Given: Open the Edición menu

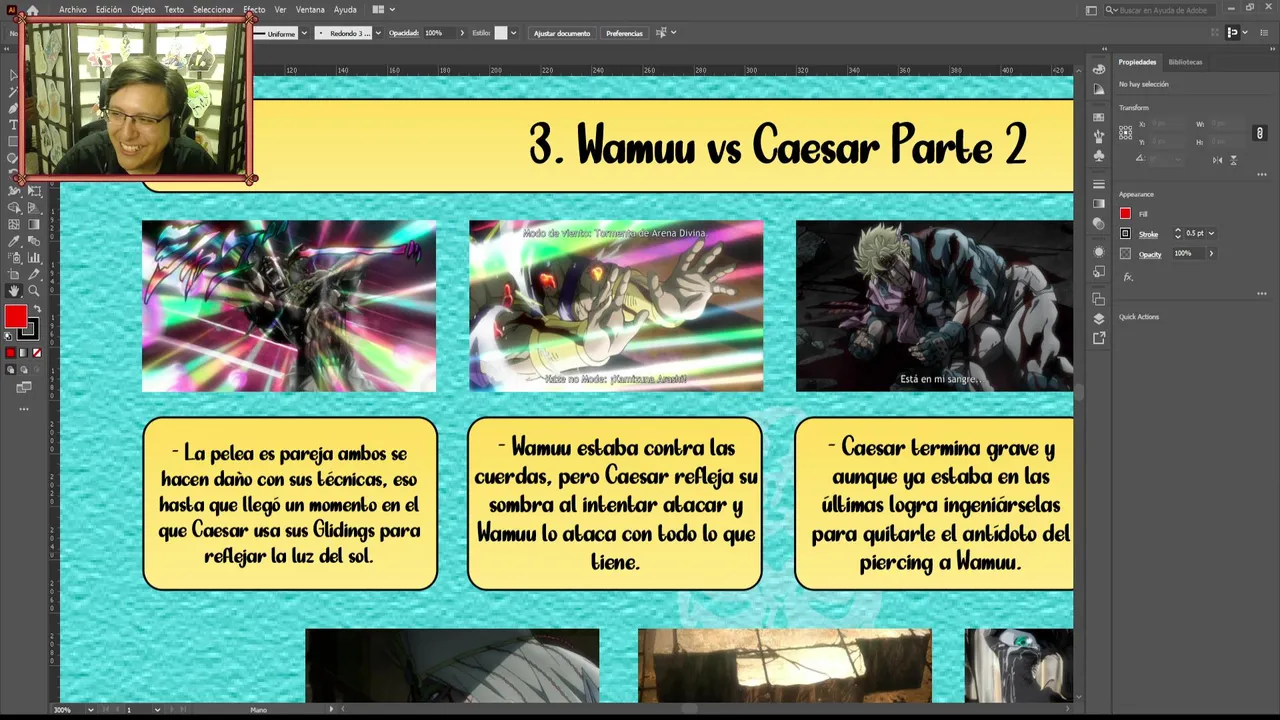Looking at the screenshot, I should 109,9.
